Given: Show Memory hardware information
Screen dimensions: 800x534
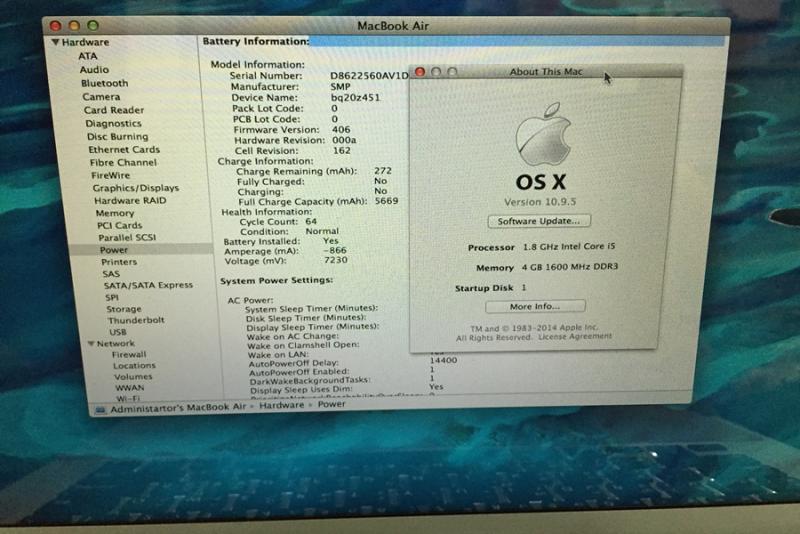Looking at the screenshot, I should click(x=115, y=213).
